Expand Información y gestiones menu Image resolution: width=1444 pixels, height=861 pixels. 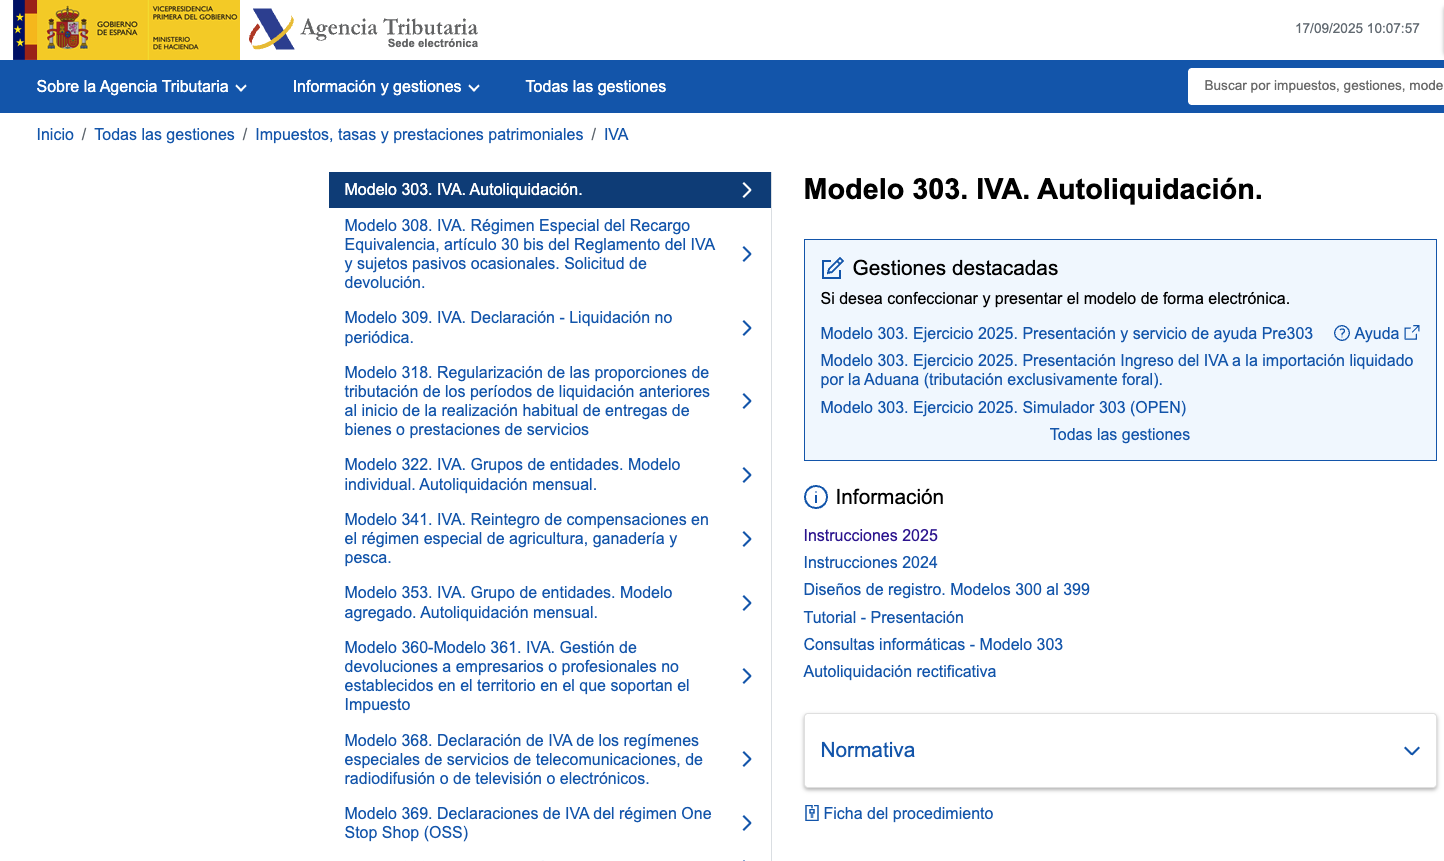(x=386, y=87)
